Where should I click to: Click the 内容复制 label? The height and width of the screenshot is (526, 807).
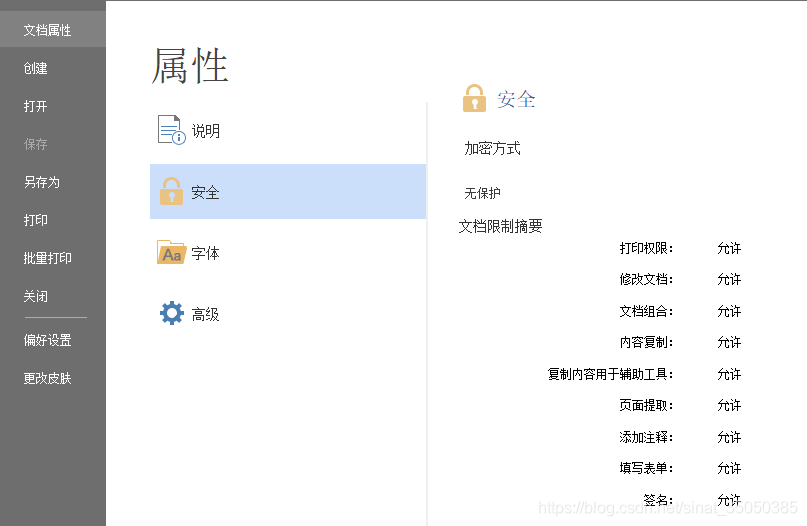tap(646, 342)
